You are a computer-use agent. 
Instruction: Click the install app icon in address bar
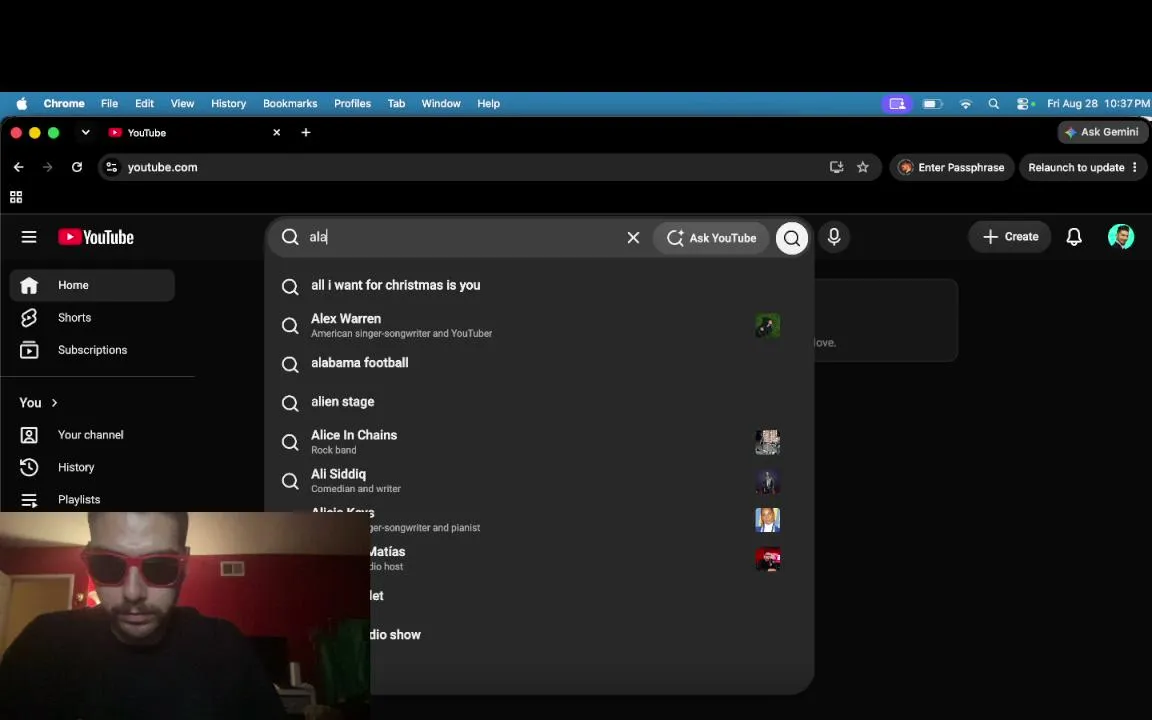(x=836, y=167)
